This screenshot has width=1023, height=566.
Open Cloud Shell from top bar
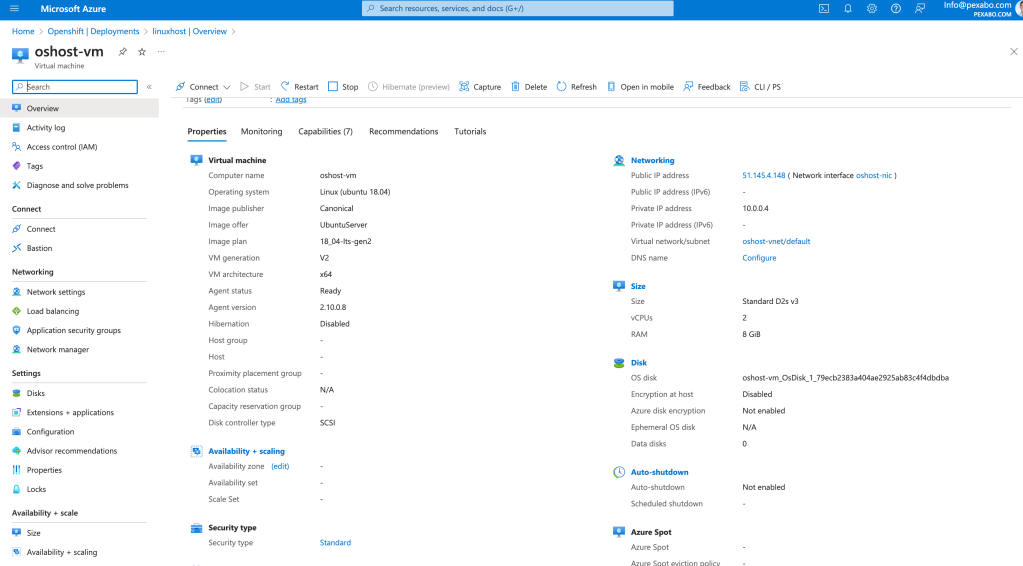tap(824, 8)
